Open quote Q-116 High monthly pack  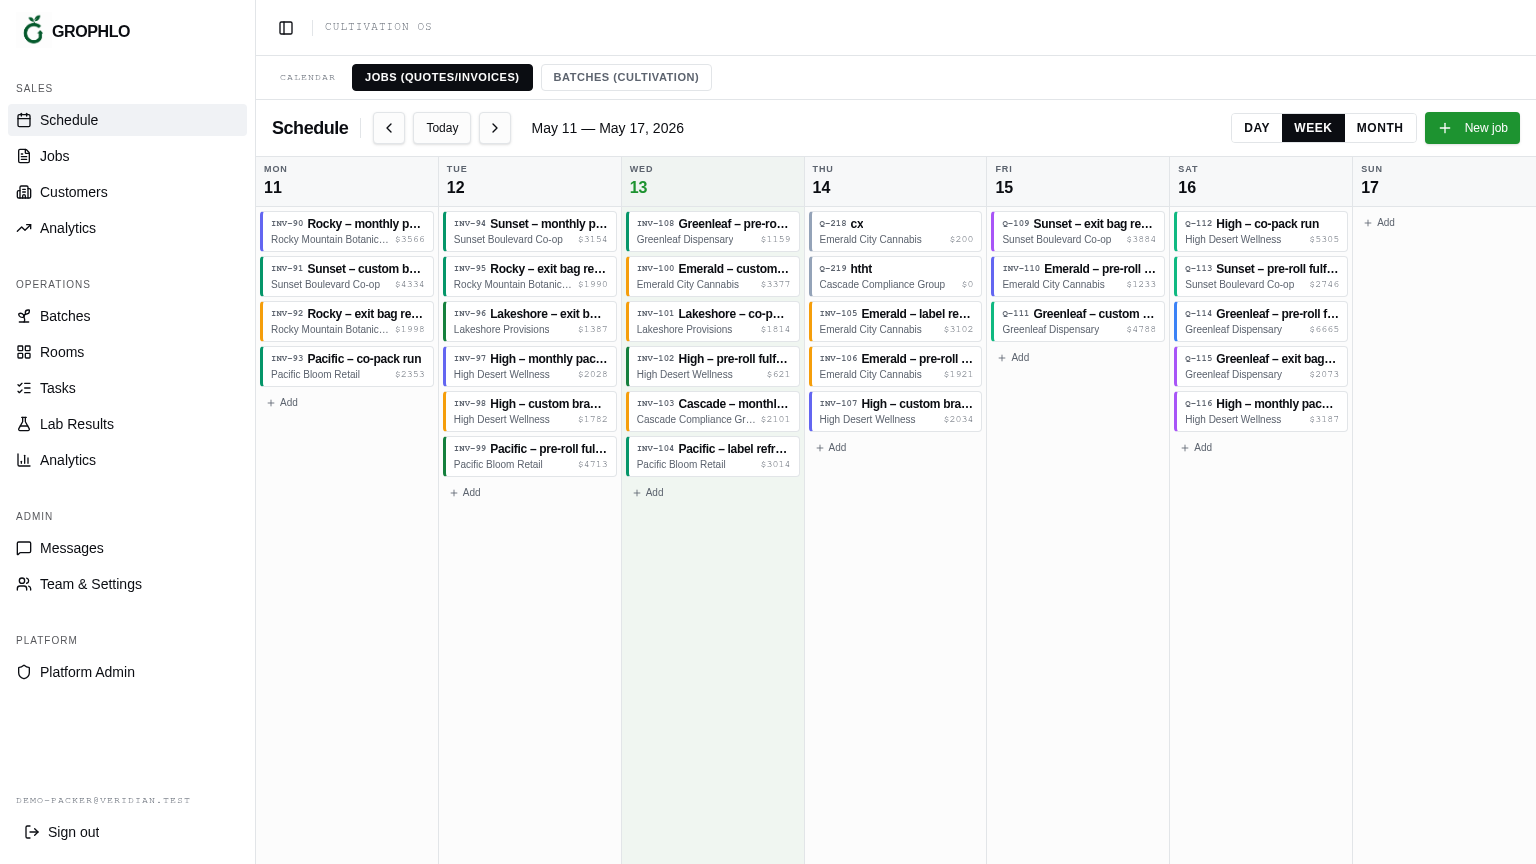tap(1261, 411)
